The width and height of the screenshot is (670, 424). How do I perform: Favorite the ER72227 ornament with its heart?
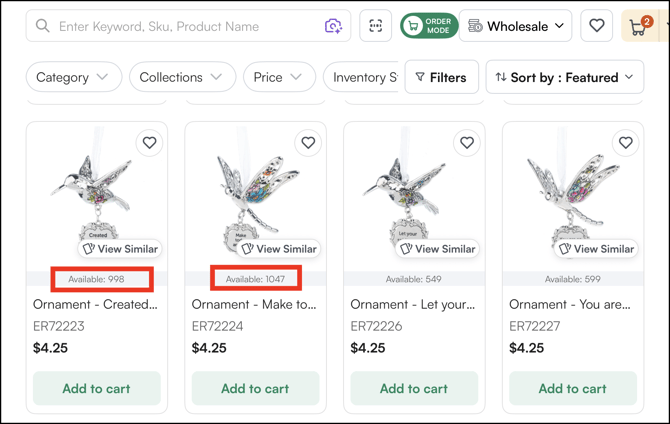click(626, 143)
